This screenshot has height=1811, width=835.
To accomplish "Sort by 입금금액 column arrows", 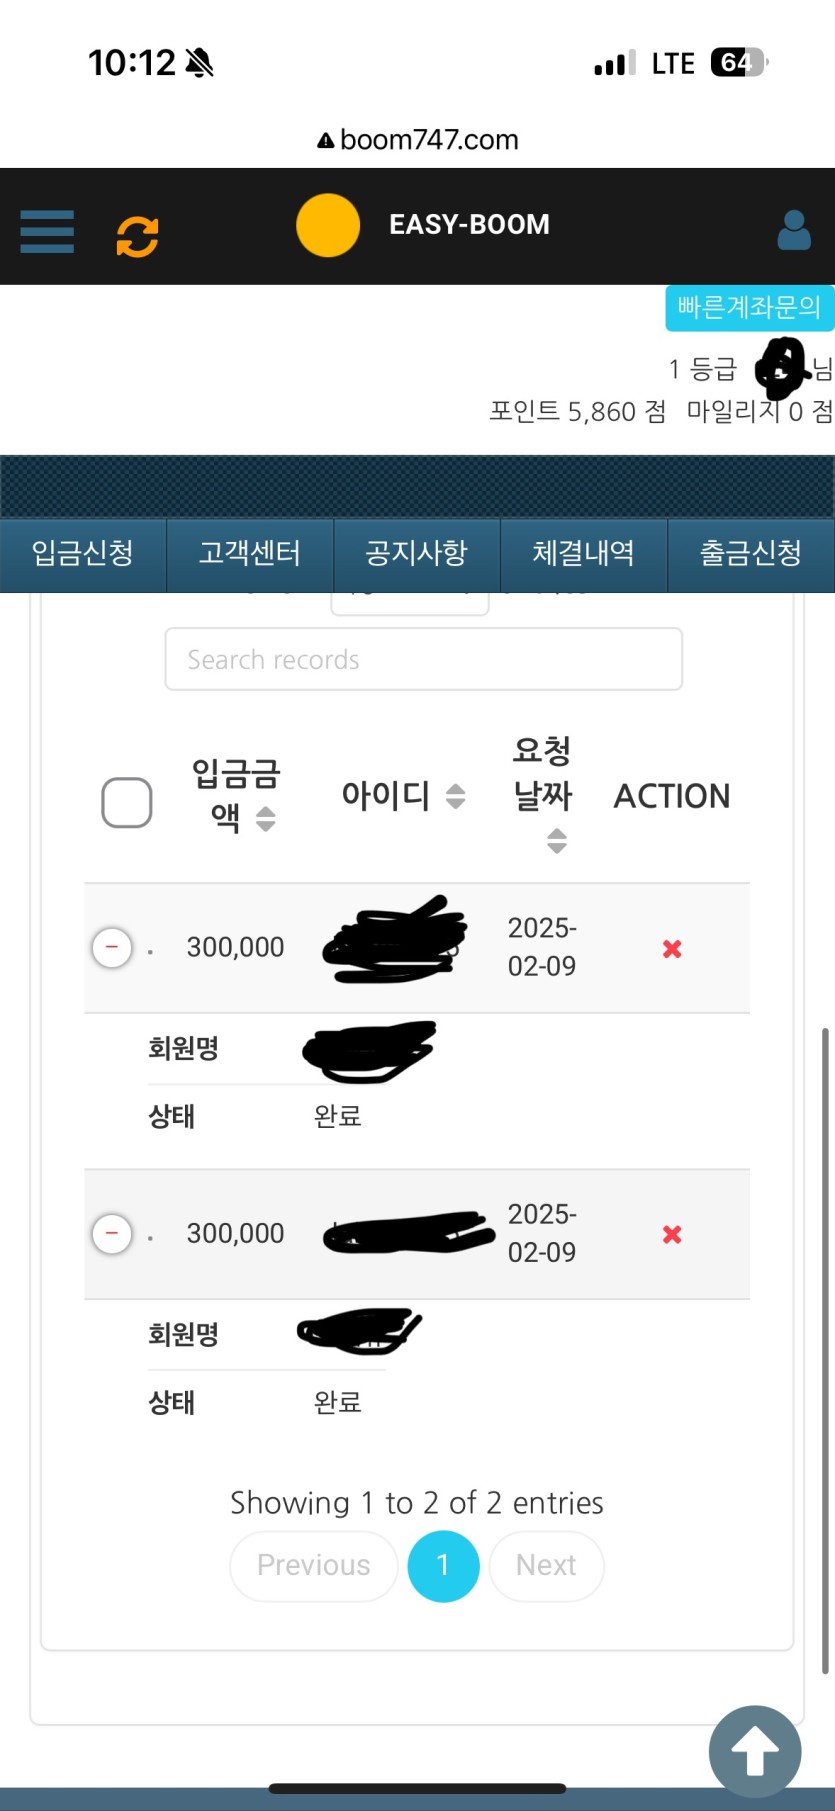I will 265,819.
